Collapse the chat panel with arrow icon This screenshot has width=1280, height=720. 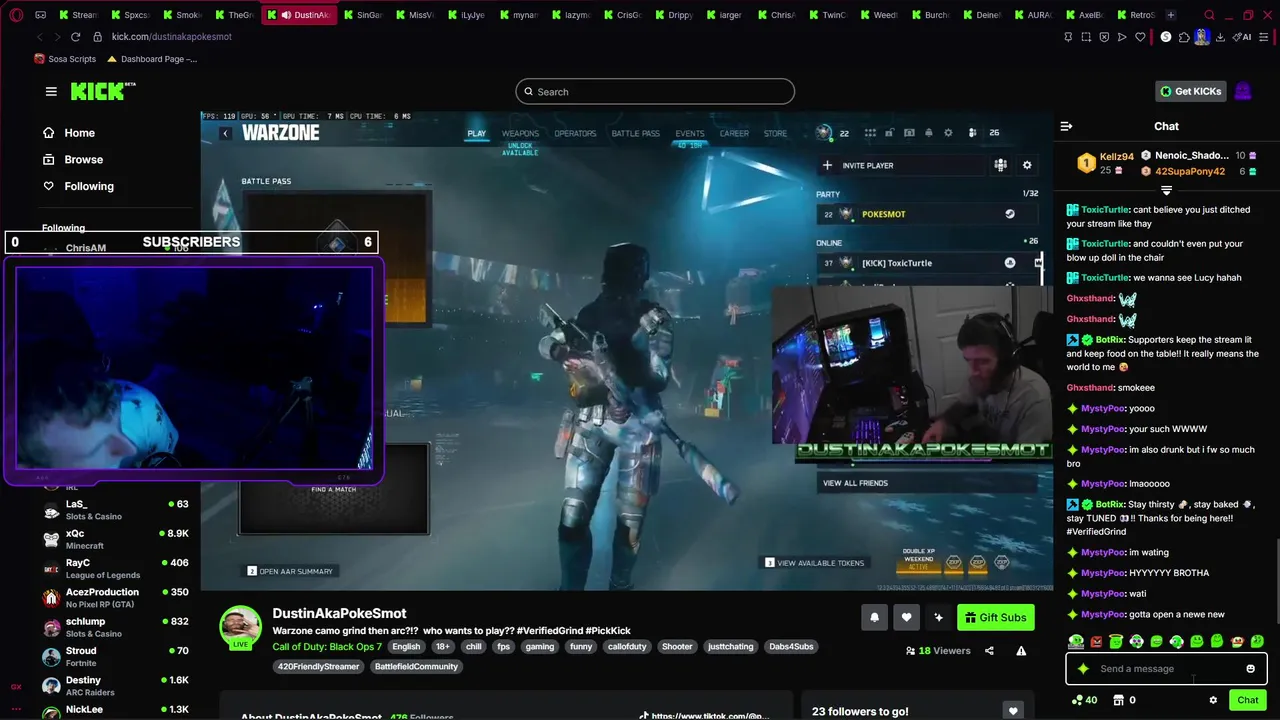pyautogui.click(x=1066, y=126)
